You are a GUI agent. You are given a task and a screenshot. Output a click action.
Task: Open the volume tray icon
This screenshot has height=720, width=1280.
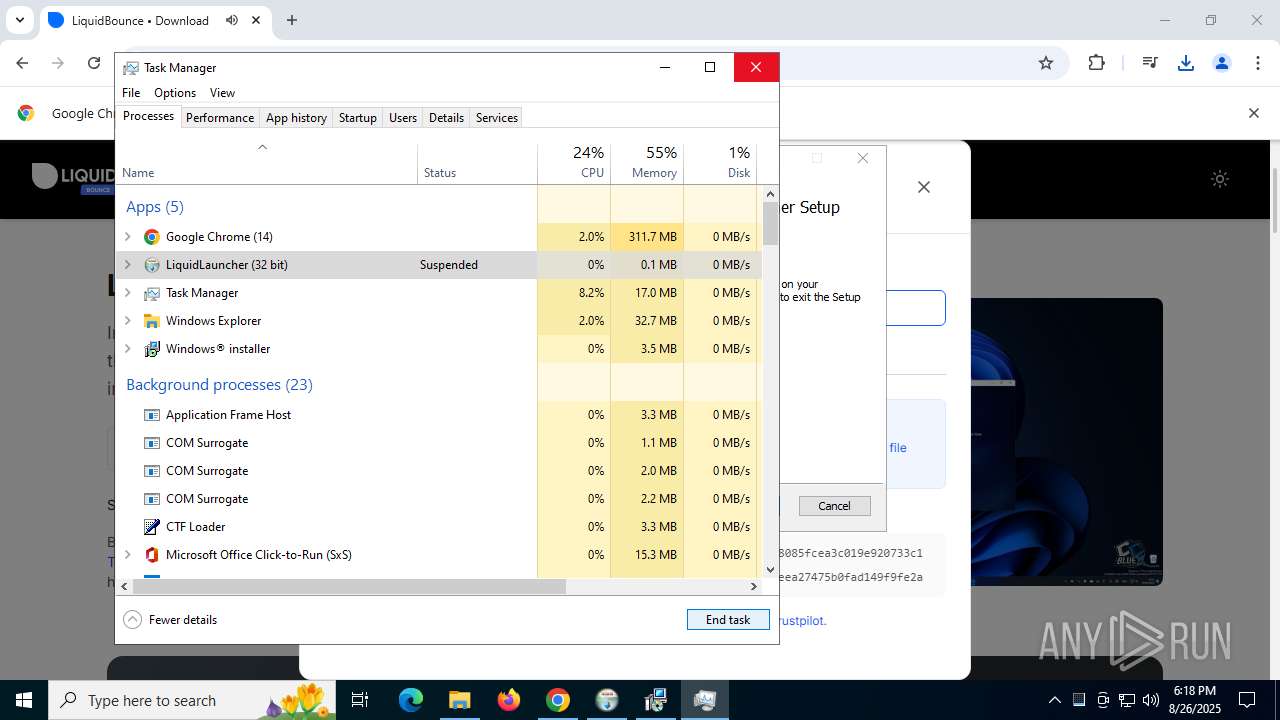point(1151,700)
